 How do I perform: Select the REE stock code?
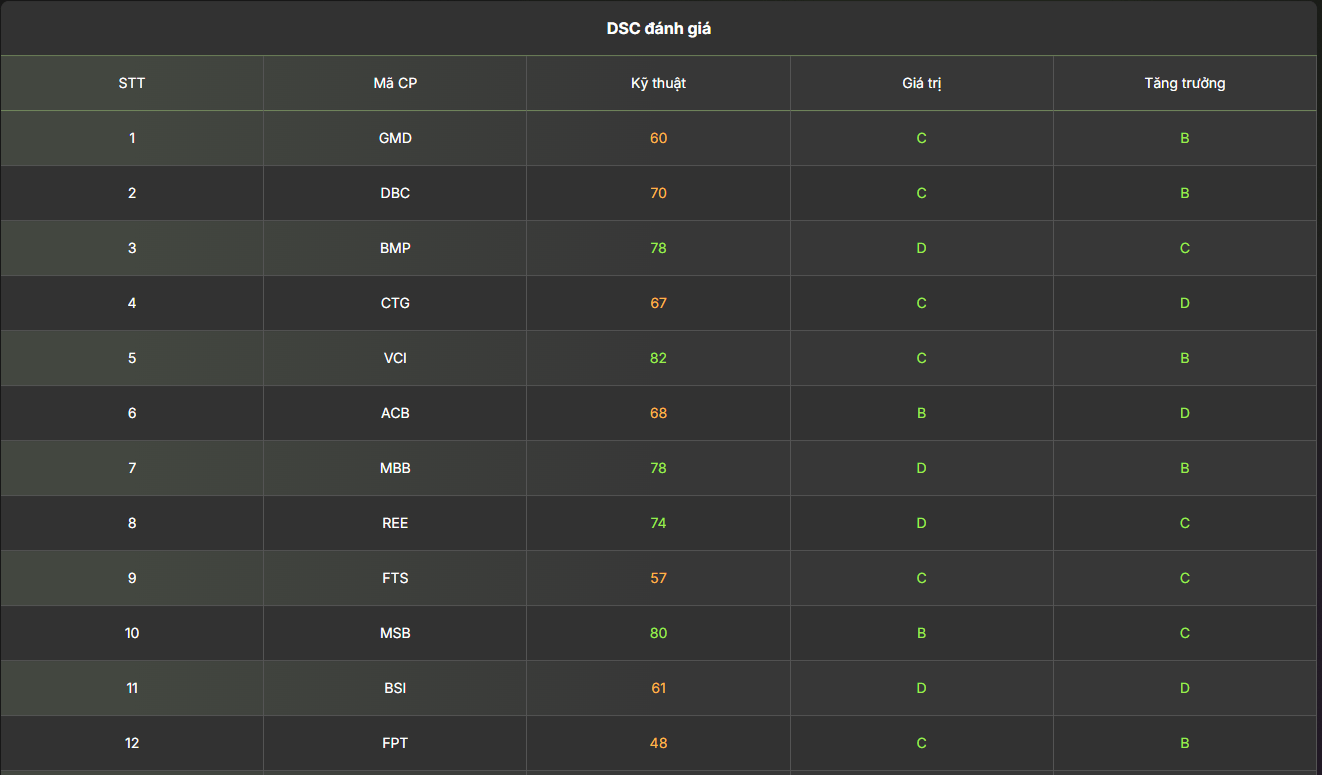pyautogui.click(x=395, y=523)
